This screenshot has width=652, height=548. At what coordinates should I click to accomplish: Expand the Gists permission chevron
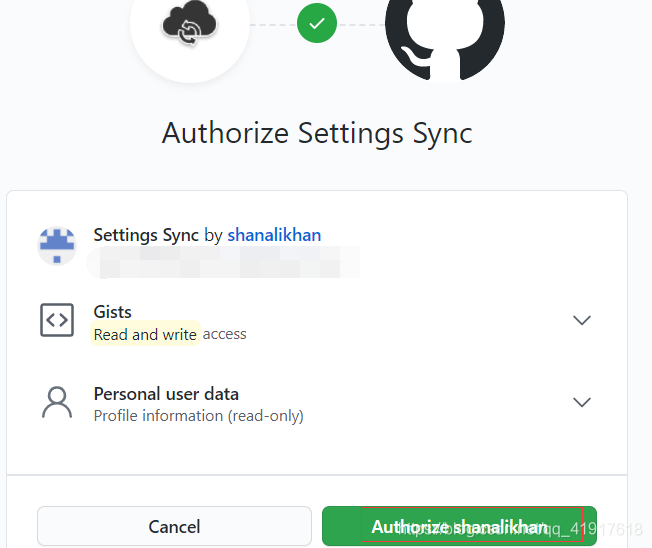(582, 320)
